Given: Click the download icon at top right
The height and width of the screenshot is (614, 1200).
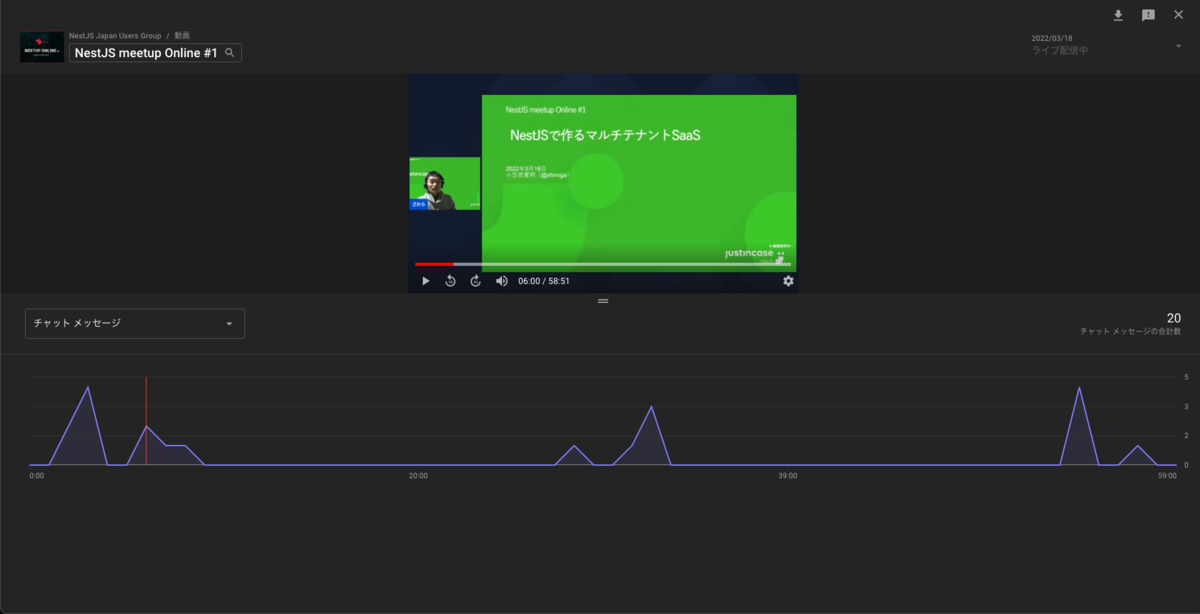Looking at the screenshot, I should [1118, 15].
